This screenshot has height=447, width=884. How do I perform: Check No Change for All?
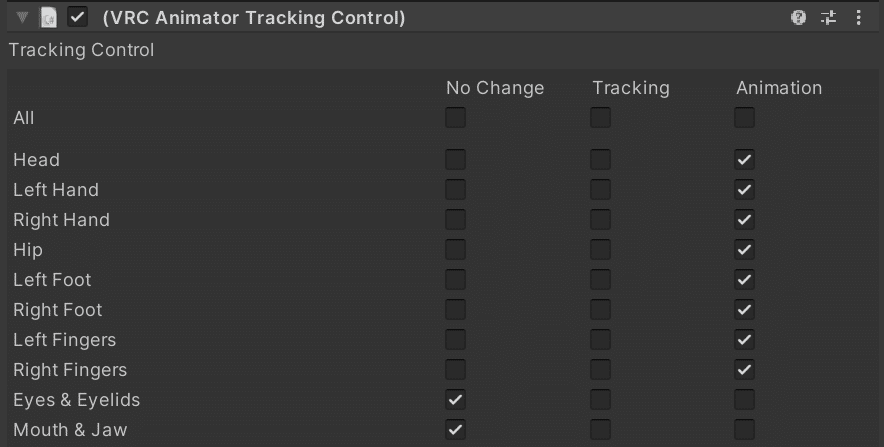click(455, 118)
